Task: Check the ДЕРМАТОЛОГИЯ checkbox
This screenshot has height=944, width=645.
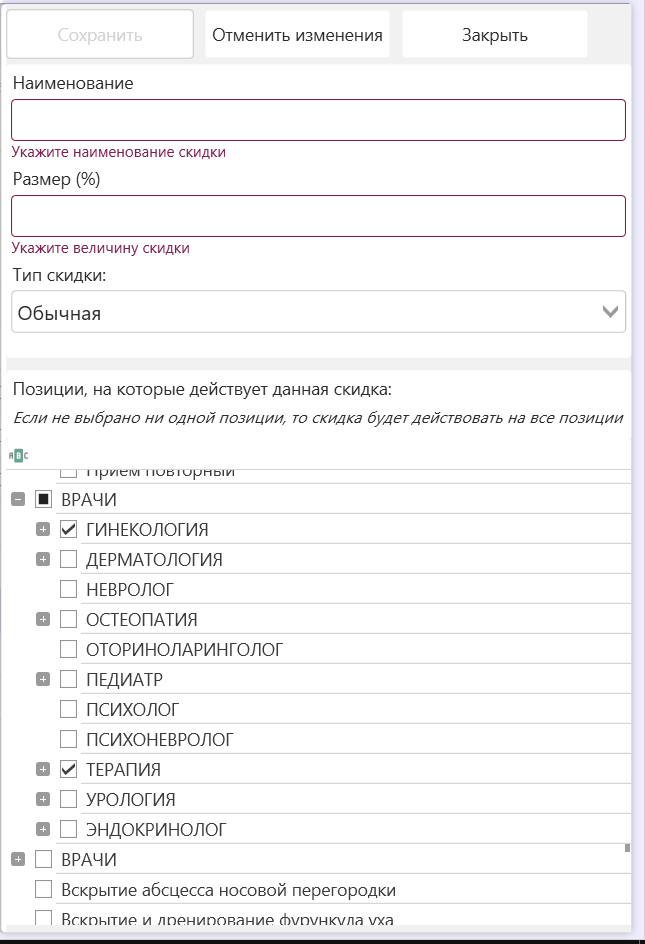Action: coord(69,559)
